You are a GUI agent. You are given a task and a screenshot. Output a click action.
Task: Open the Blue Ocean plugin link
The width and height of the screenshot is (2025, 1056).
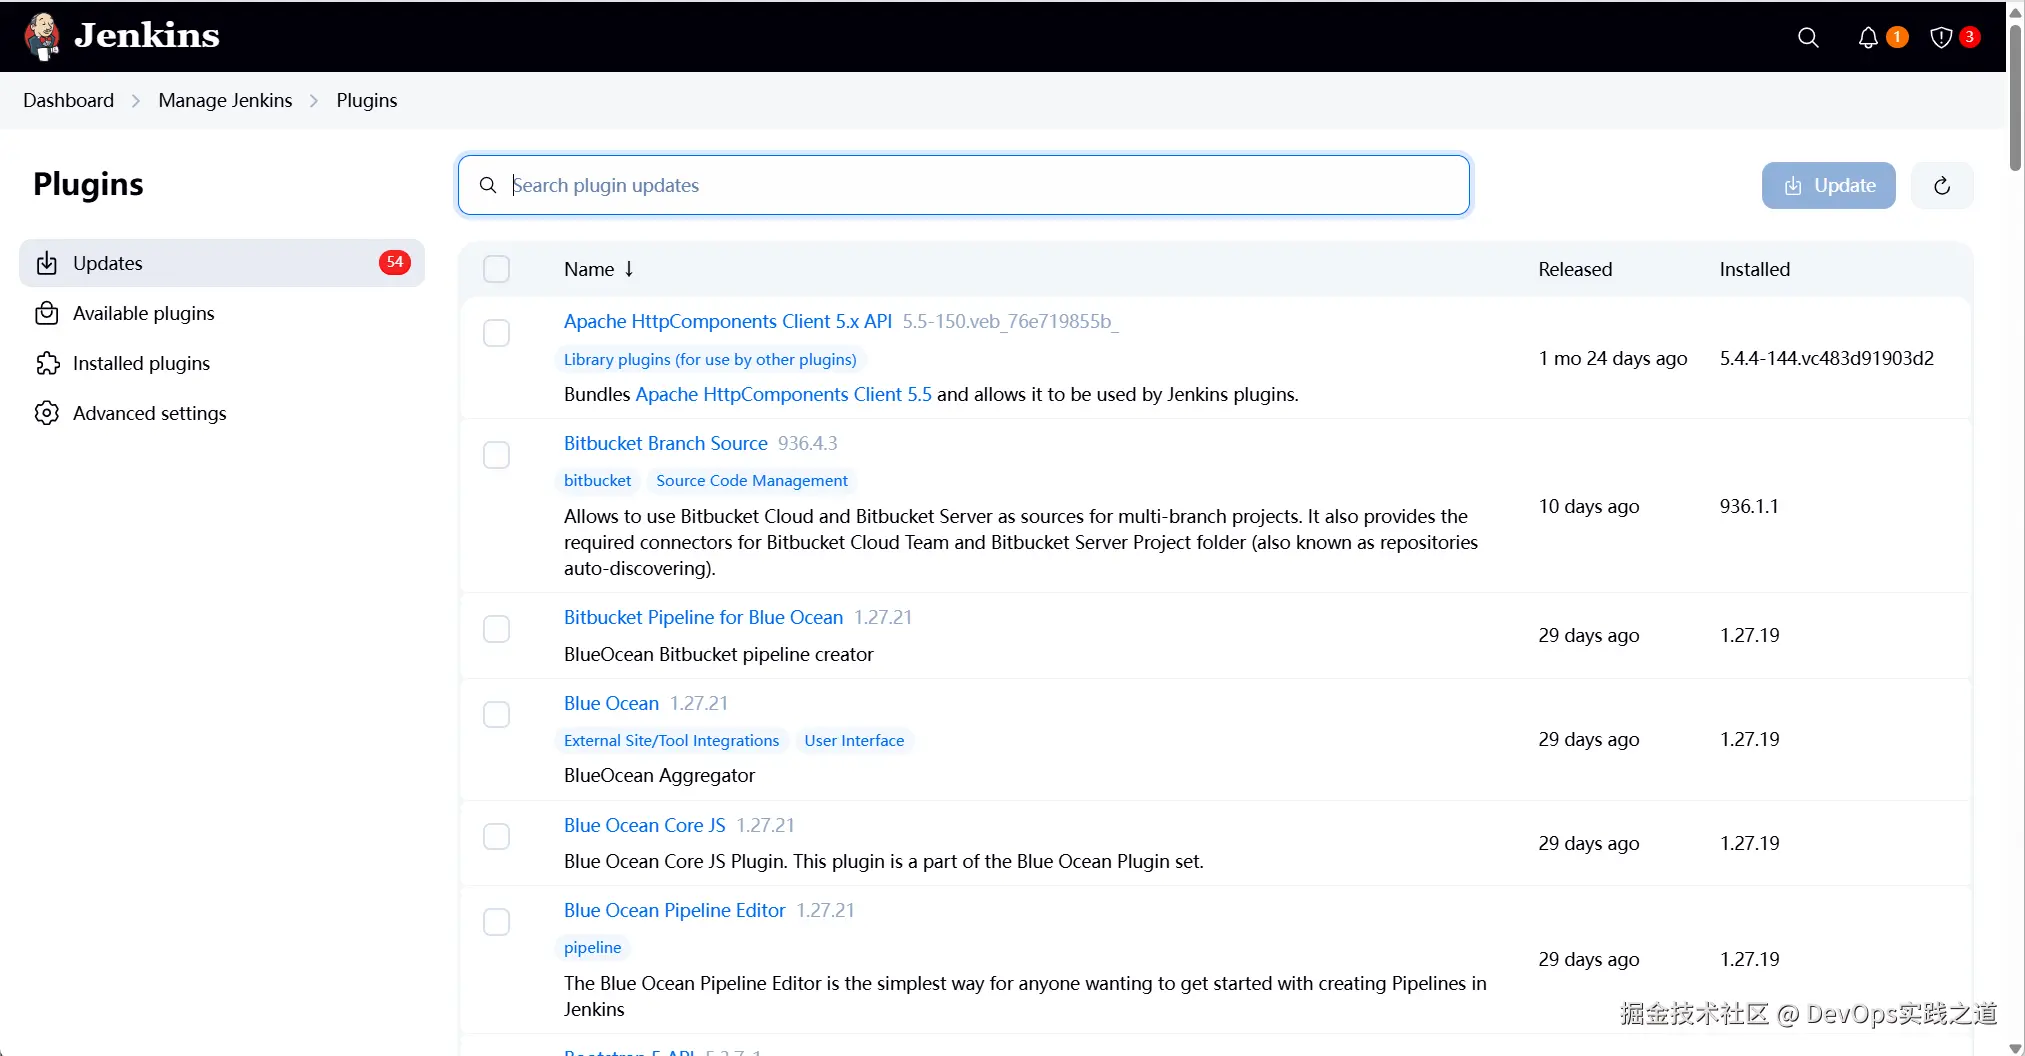[612, 703]
